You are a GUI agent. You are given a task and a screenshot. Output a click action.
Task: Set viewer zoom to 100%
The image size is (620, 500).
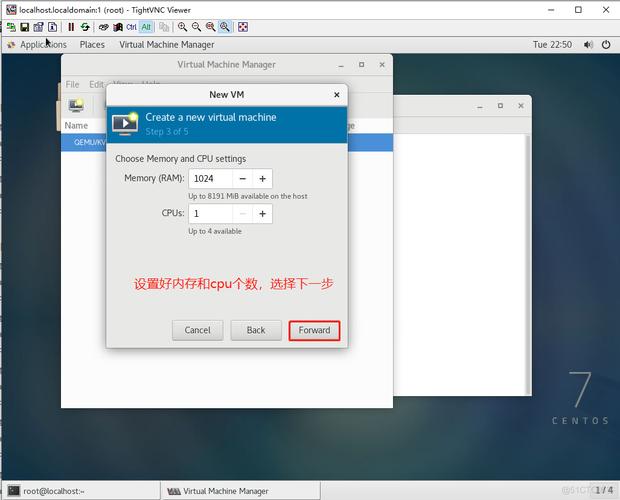210,27
